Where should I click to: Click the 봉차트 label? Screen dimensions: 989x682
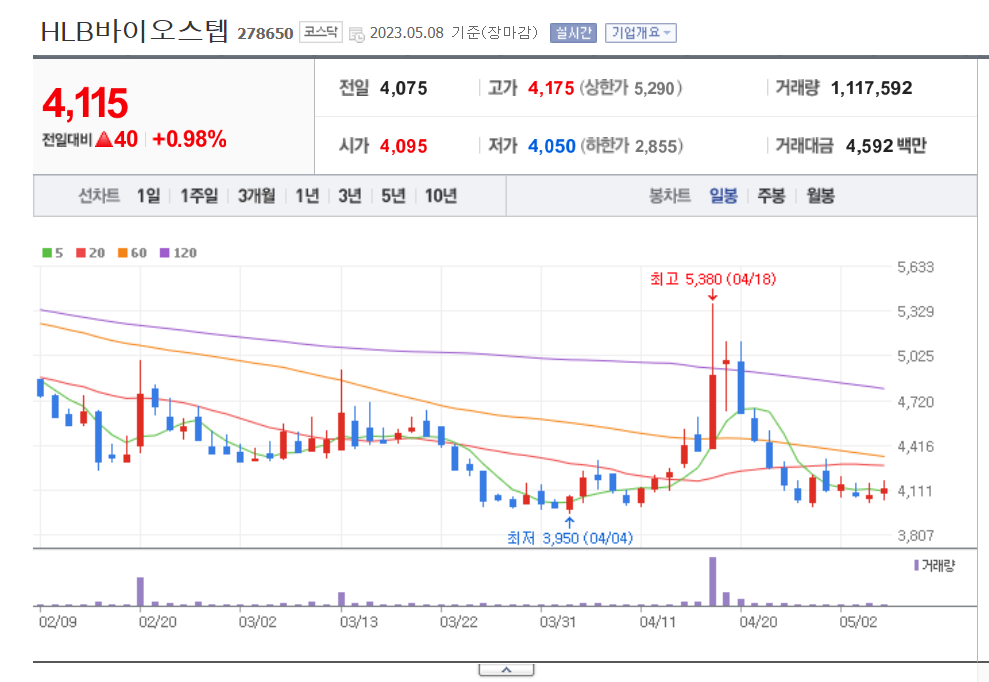point(670,196)
